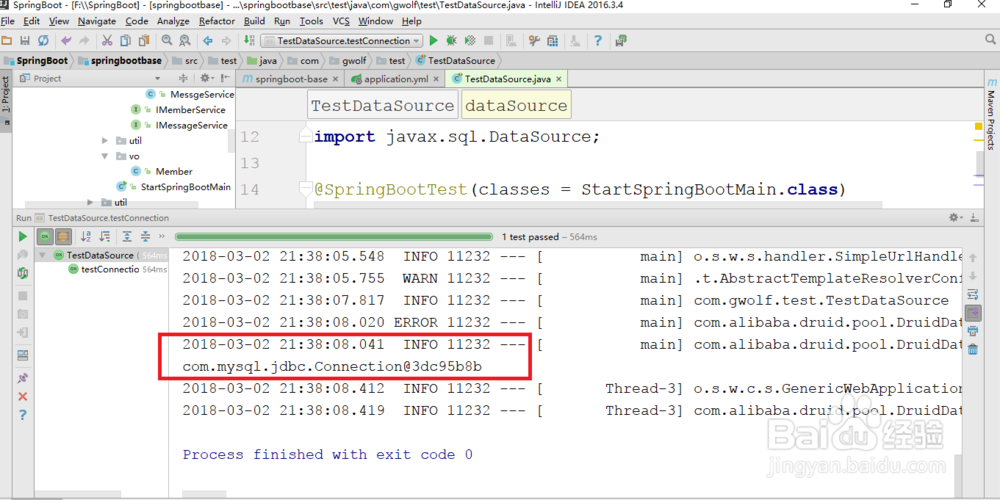Expand all test tree nodes
Screen dimensions: 1000x500
[128, 237]
